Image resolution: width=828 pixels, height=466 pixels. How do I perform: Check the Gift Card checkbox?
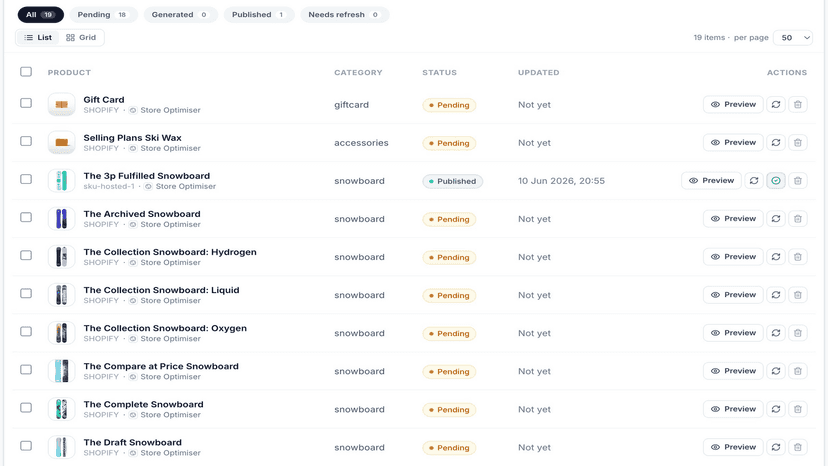[26, 103]
